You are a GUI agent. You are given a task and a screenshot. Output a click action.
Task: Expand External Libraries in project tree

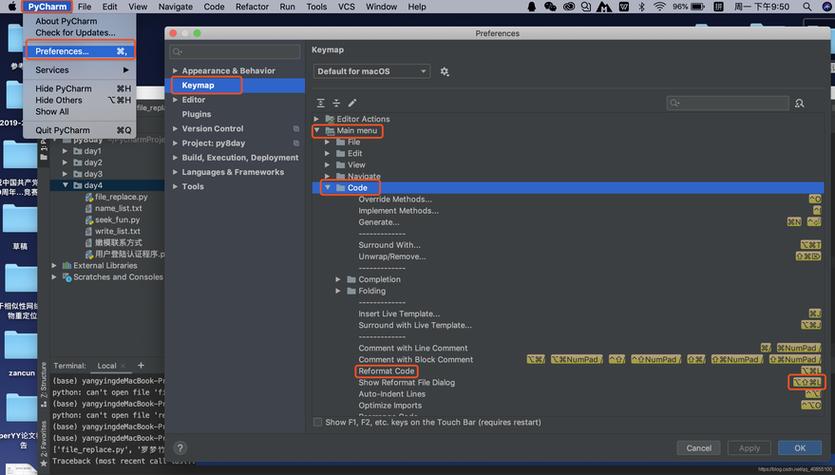[x=54, y=265]
